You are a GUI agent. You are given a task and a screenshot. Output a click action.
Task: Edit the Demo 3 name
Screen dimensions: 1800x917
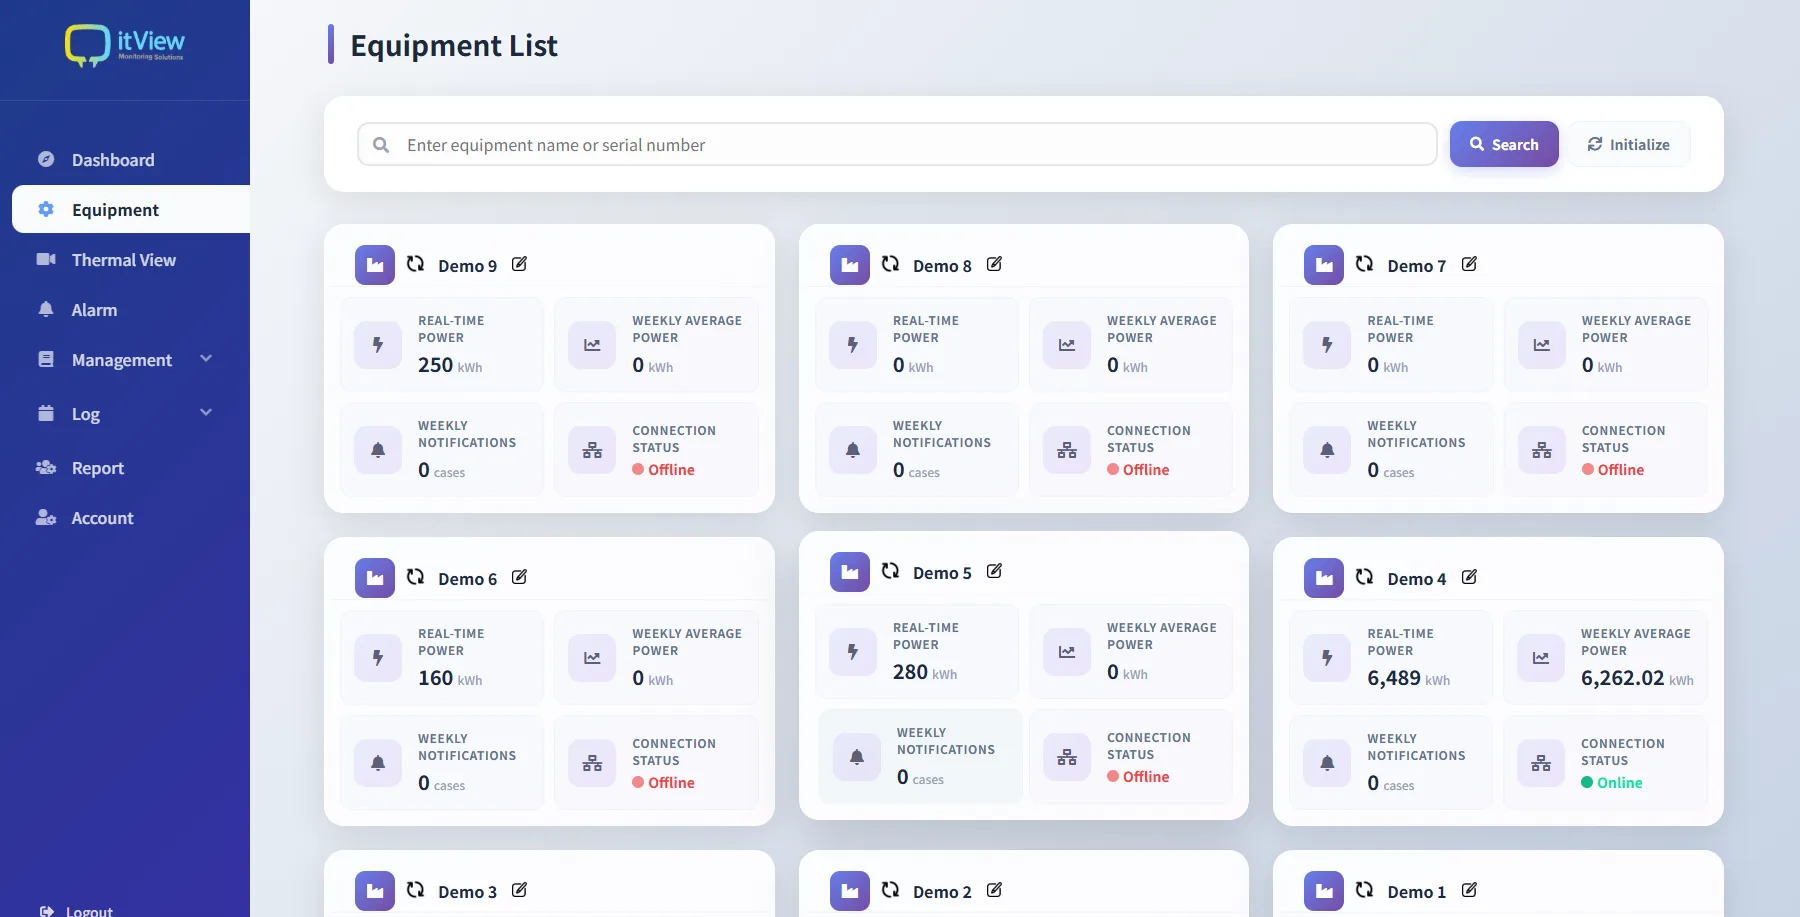coord(520,890)
